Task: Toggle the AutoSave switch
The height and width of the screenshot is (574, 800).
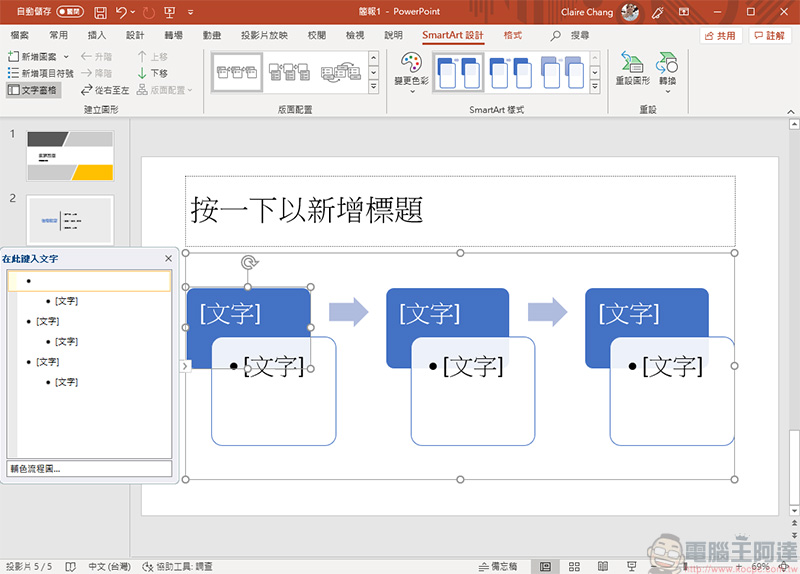Action: pos(70,11)
